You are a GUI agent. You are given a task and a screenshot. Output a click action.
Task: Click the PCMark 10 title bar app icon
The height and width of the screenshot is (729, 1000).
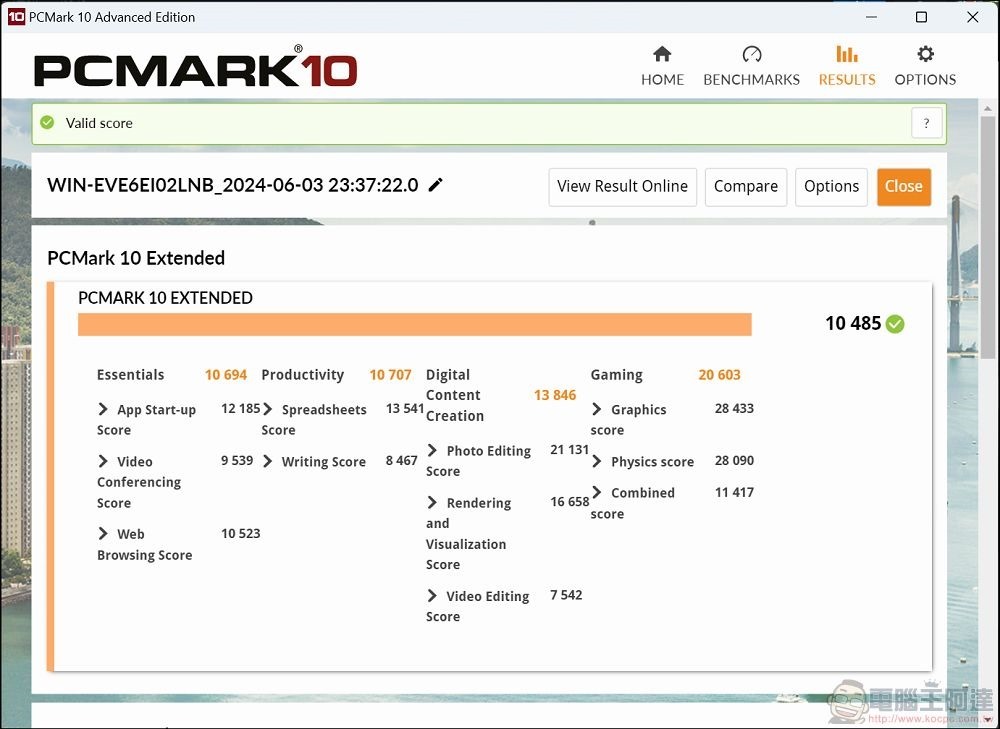point(16,17)
